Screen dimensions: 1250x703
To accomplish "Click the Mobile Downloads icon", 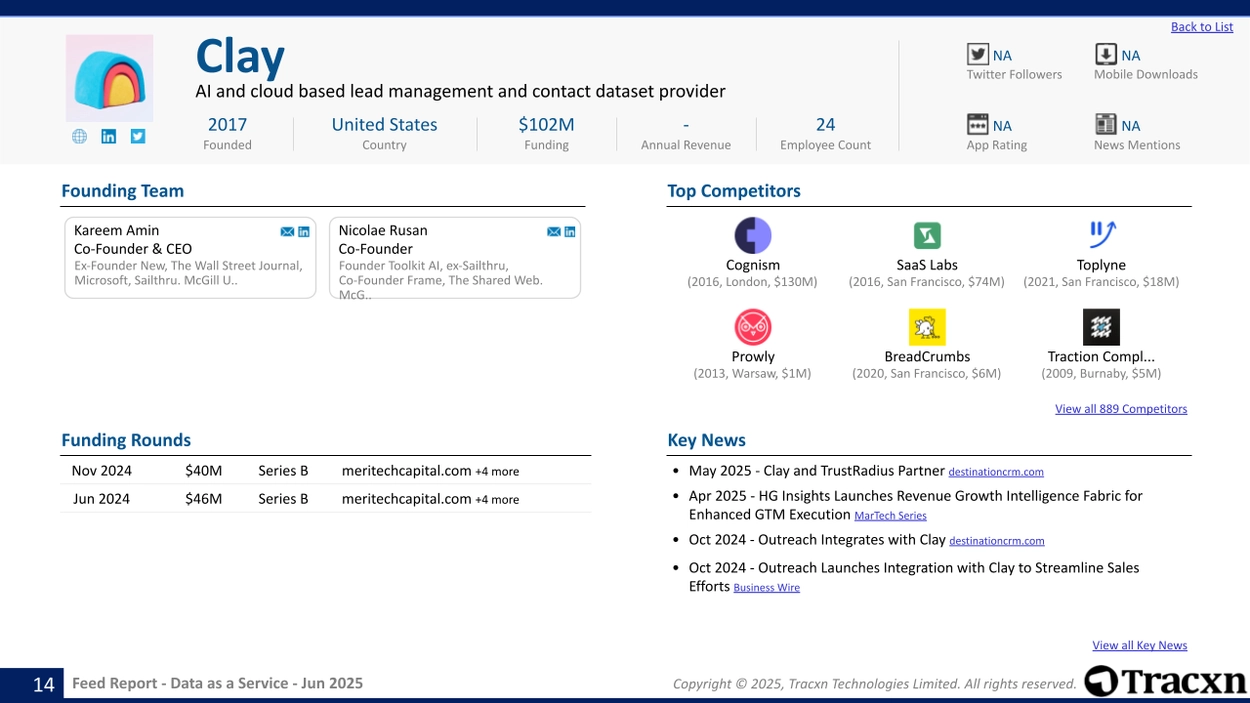I will pos(1105,54).
